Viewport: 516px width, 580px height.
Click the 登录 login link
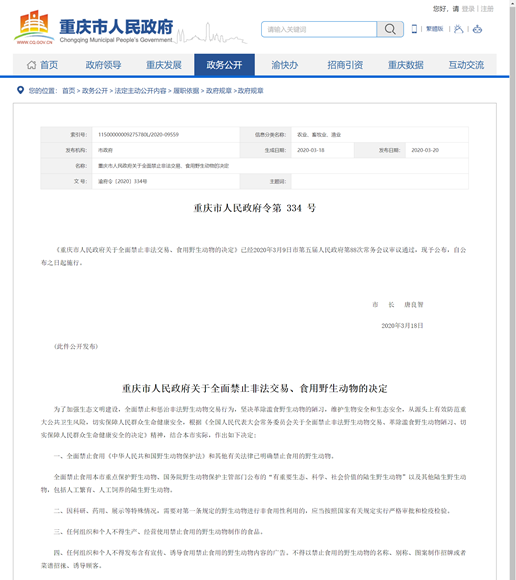(468, 9)
